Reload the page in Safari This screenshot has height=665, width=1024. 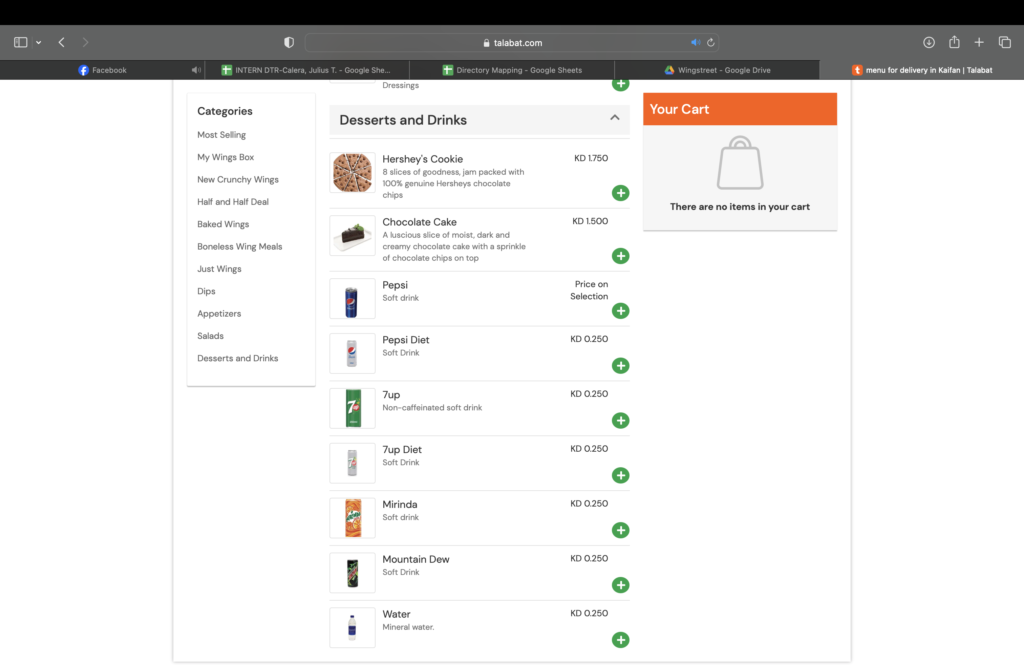click(x=711, y=43)
